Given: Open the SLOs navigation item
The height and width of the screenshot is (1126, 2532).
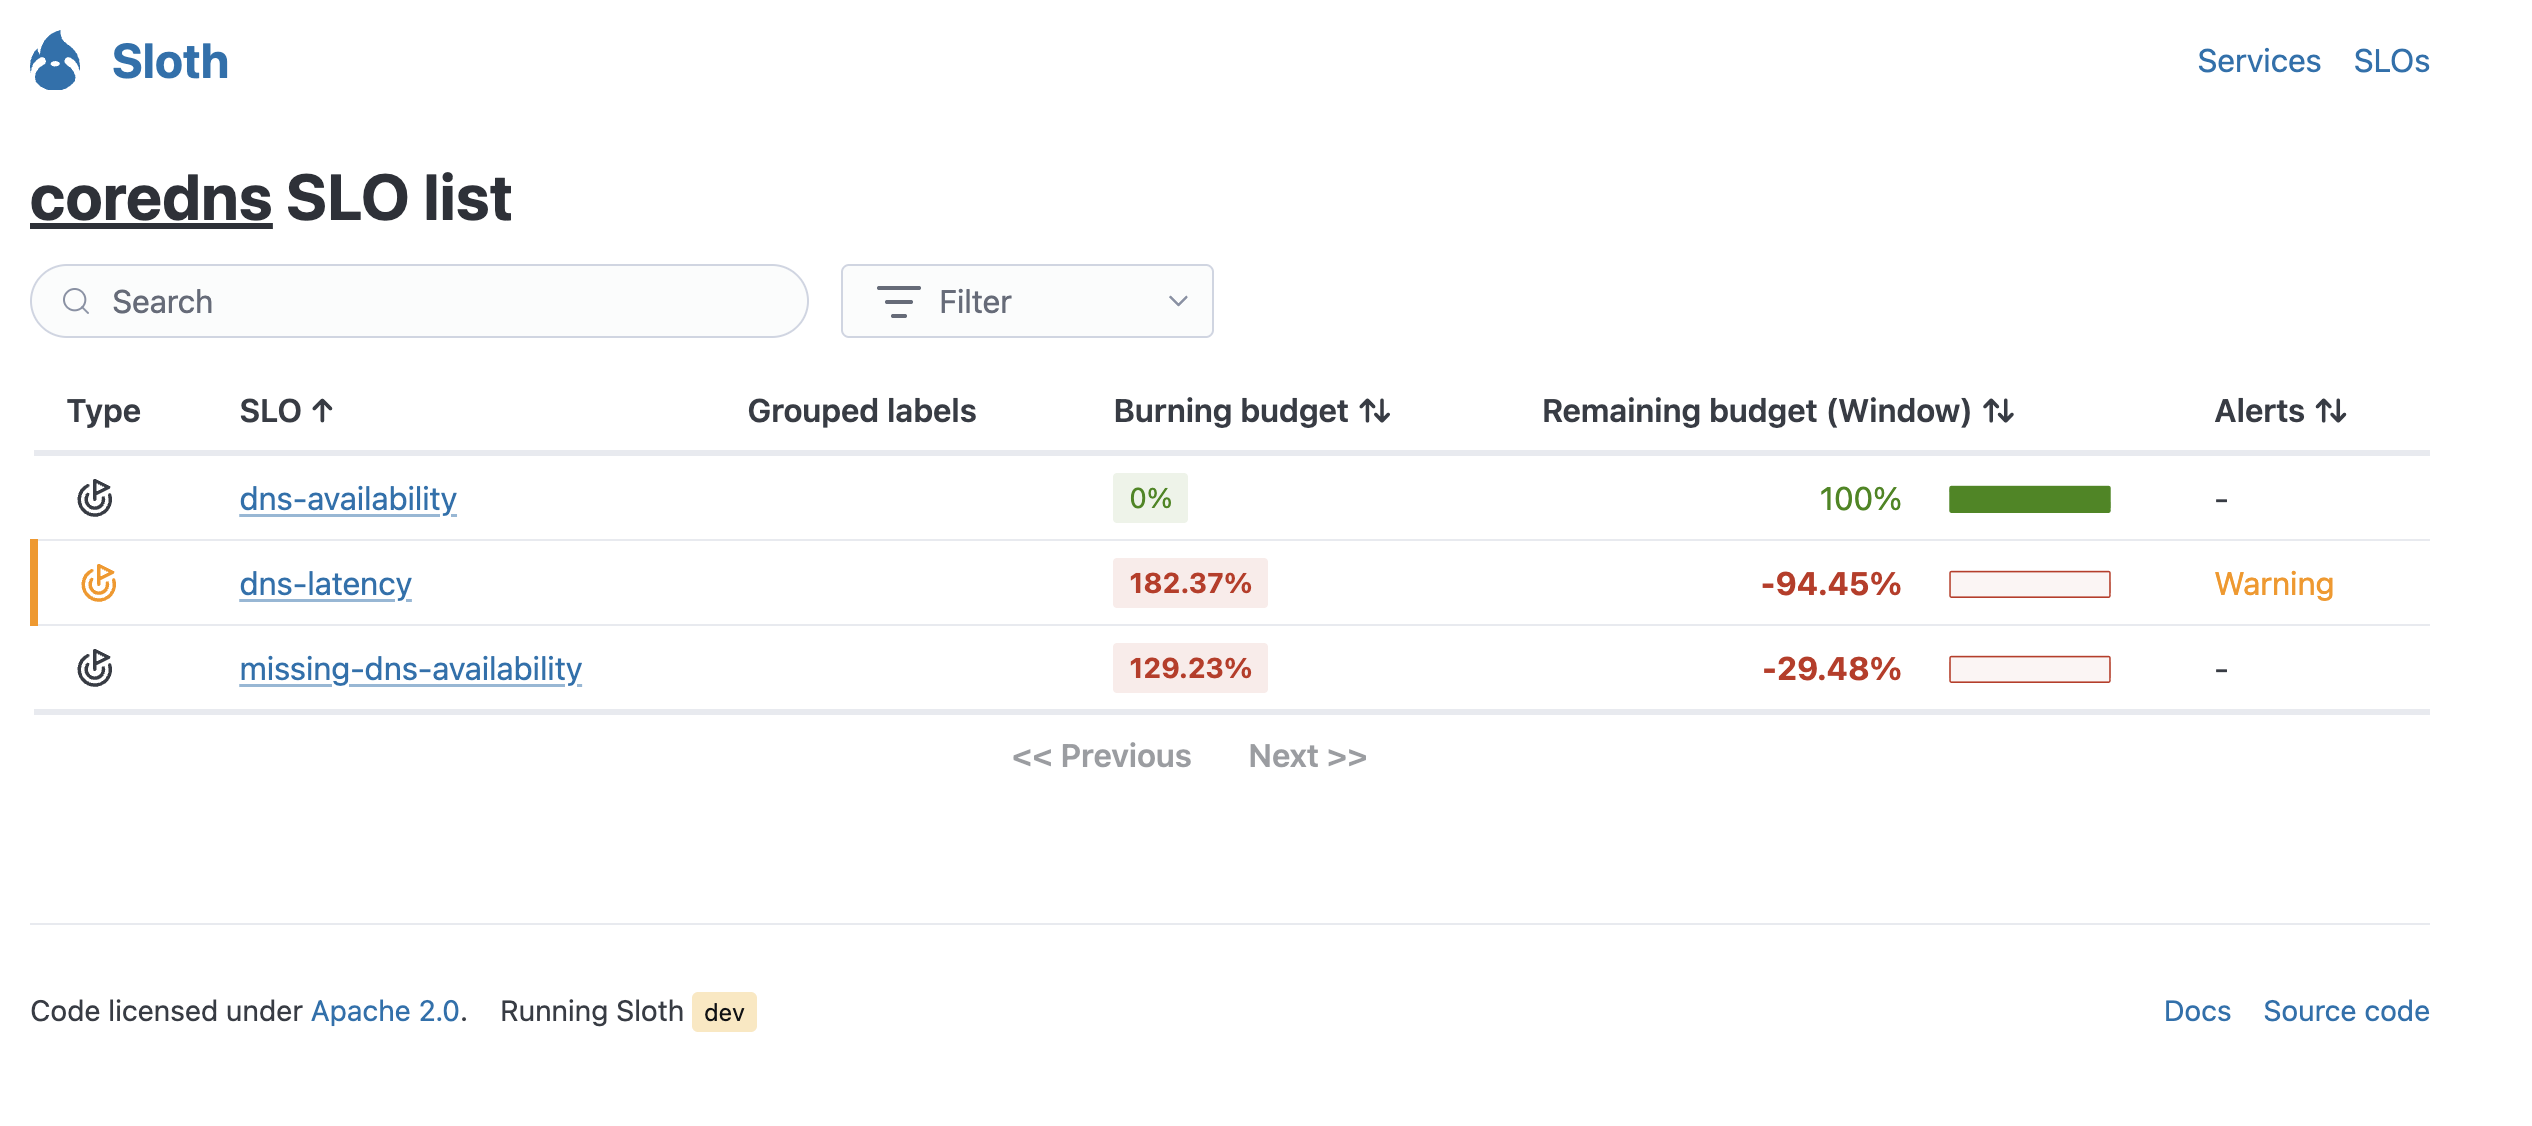Looking at the screenshot, I should point(2391,61).
